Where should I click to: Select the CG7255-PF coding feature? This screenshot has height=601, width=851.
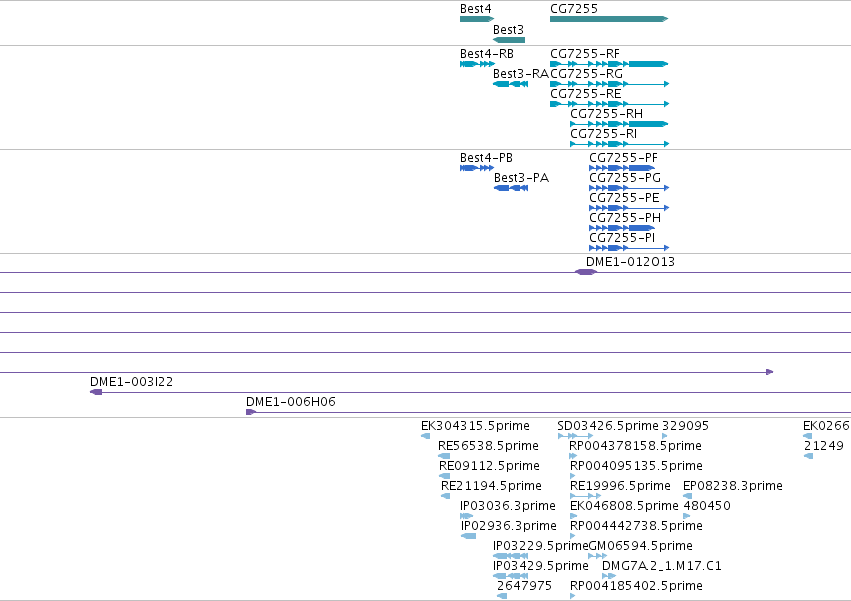click(622, 168)
